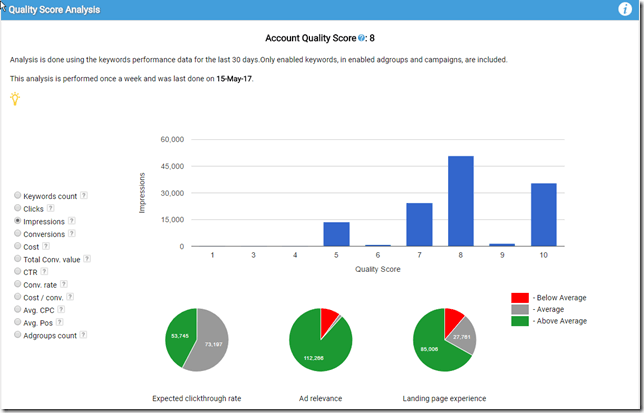
Task: Click the Quality Score 10 bar
Action: coord(542,214)
